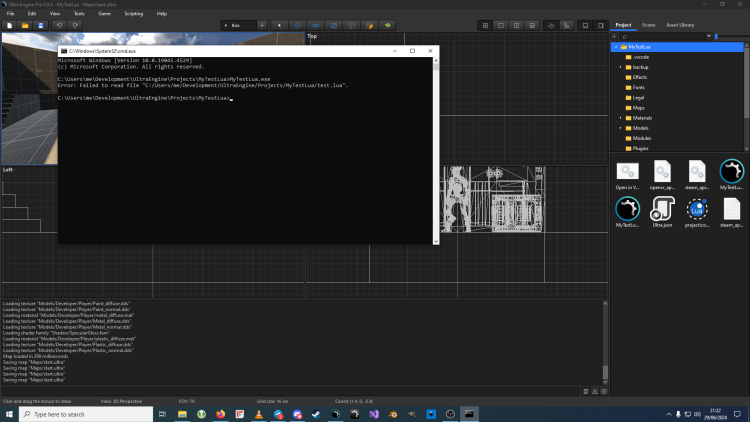Switch to two-row viewport layout
The height and width of the screenshot is (422, 750).
[x=532, y=25]
